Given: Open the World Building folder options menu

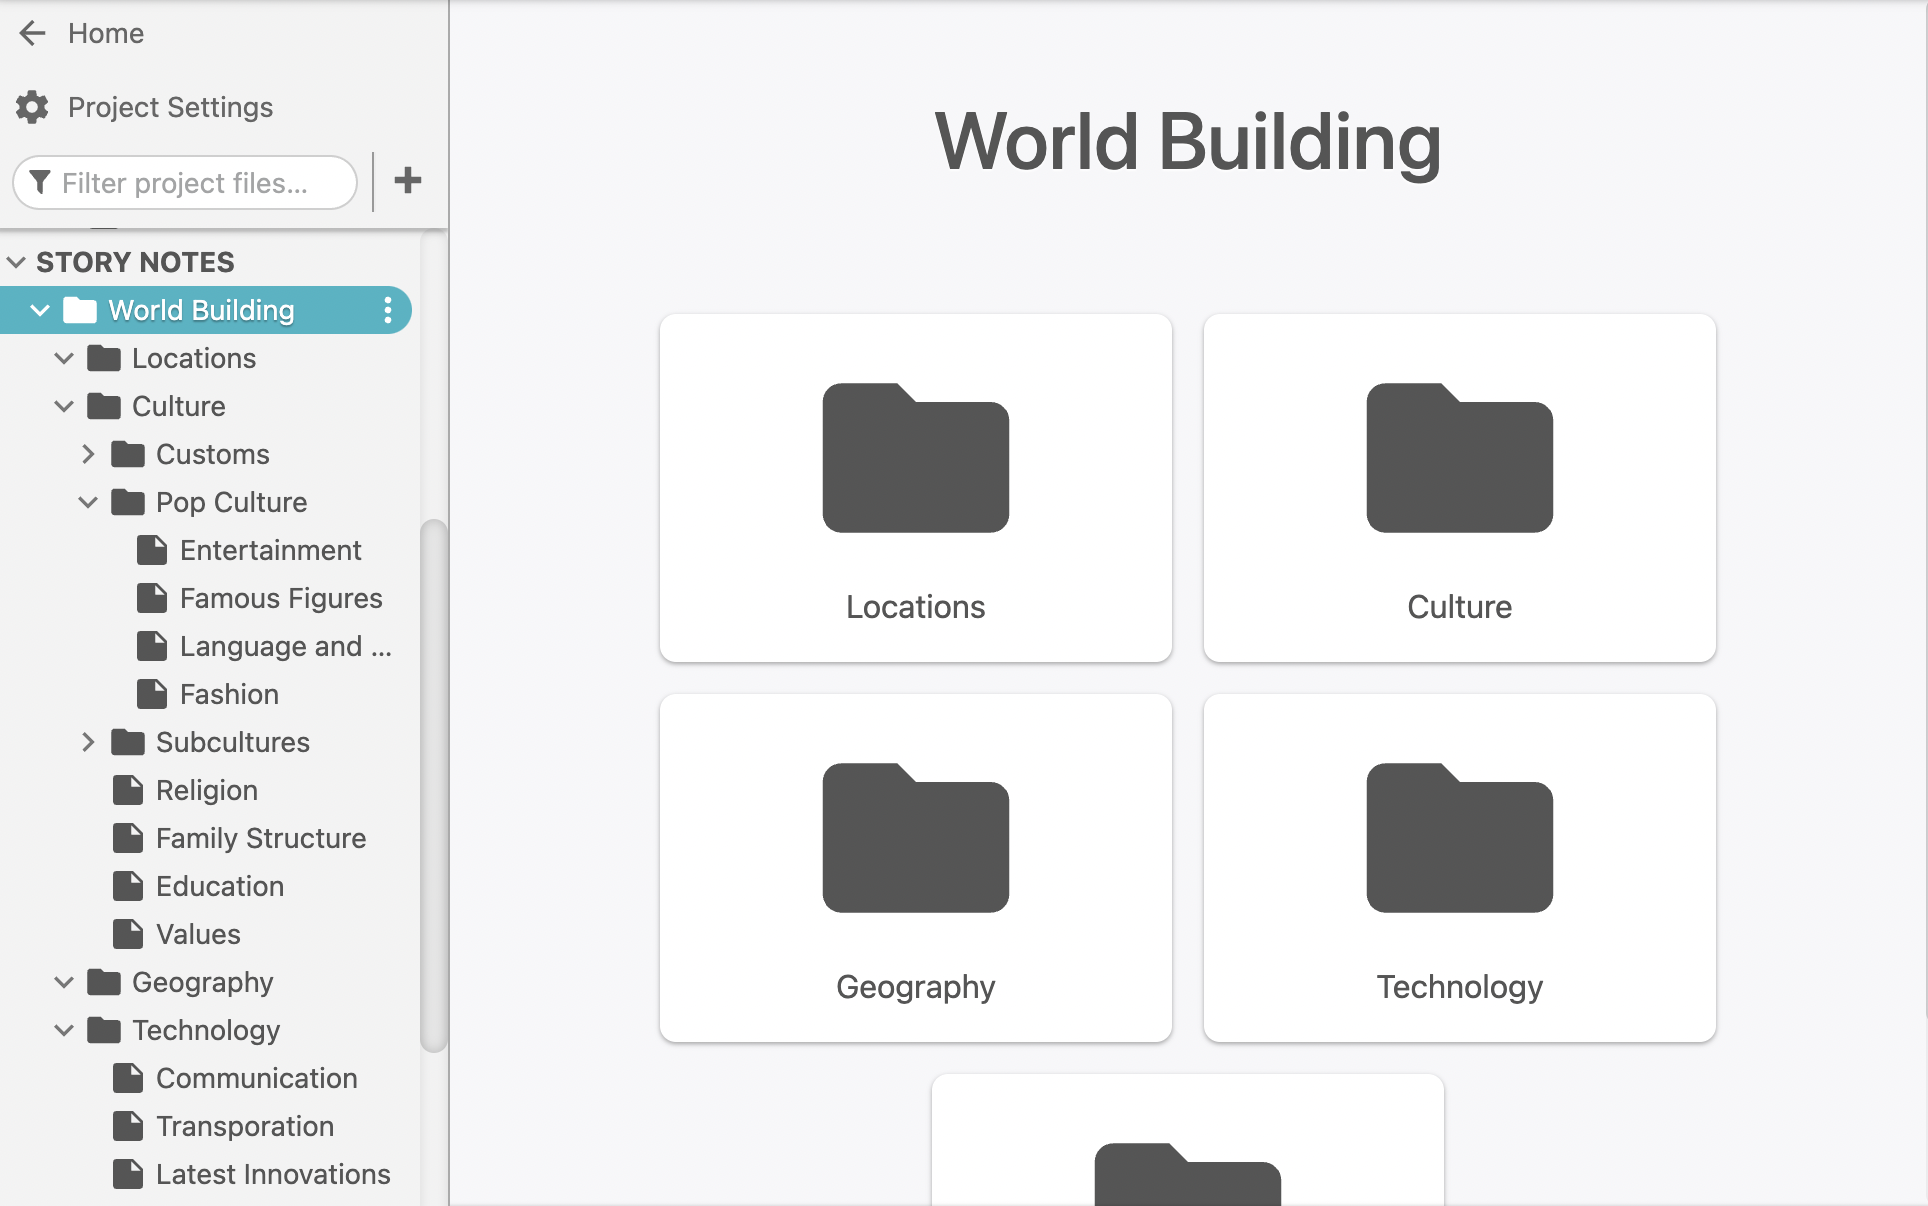Looking at the screenshot, I should click(x=388, y=310).
